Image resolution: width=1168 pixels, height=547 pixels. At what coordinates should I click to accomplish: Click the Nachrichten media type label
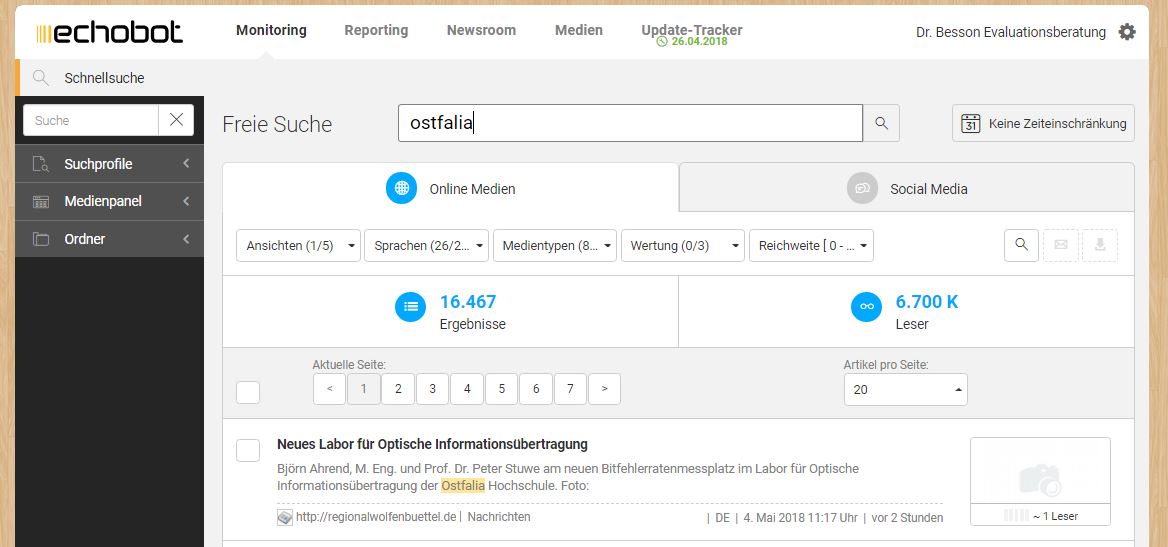(499, 516)
